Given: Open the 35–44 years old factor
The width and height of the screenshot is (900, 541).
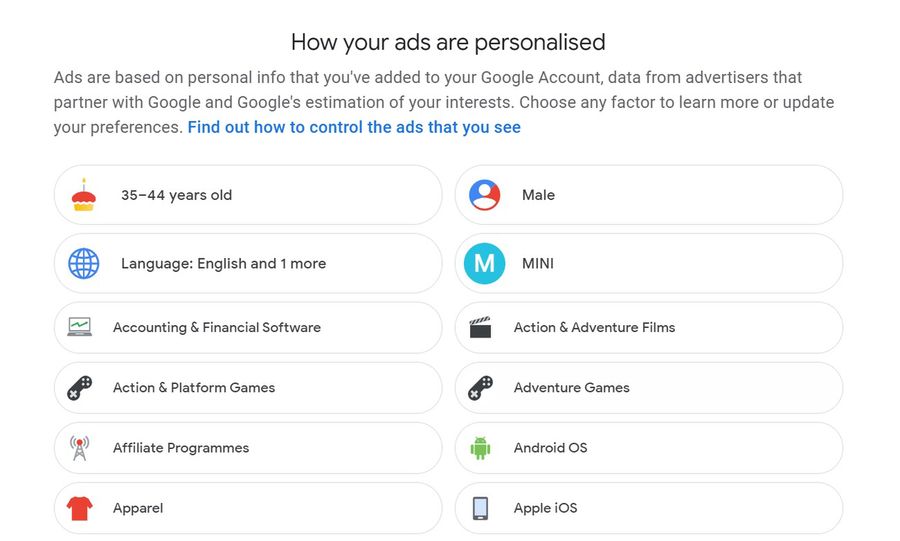Looking at the screenshot, I should coord(248,195).
